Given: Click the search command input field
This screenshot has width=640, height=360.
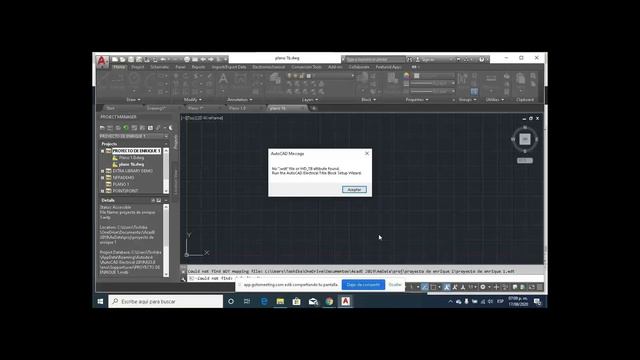Looking at the screenshot, I should [375, 60].
